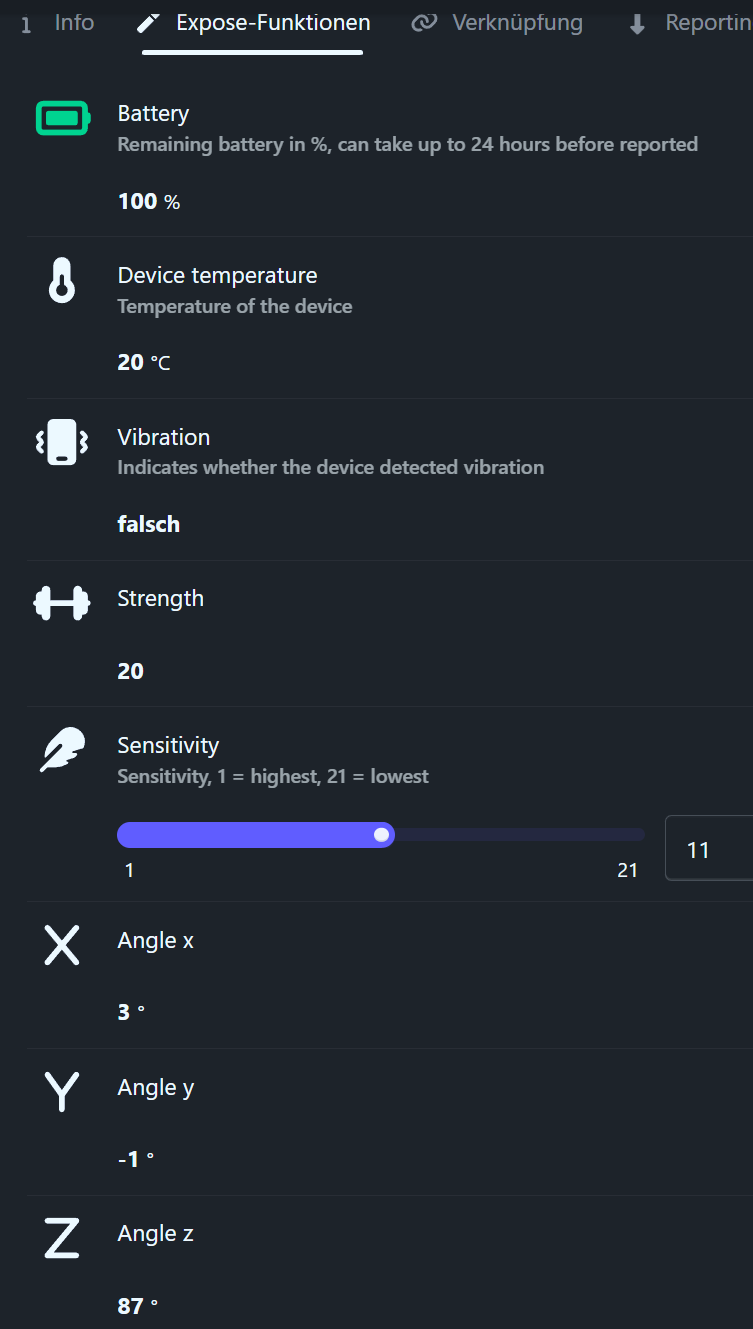Click the Sensitivity slider handle

(x=381, y=835)
